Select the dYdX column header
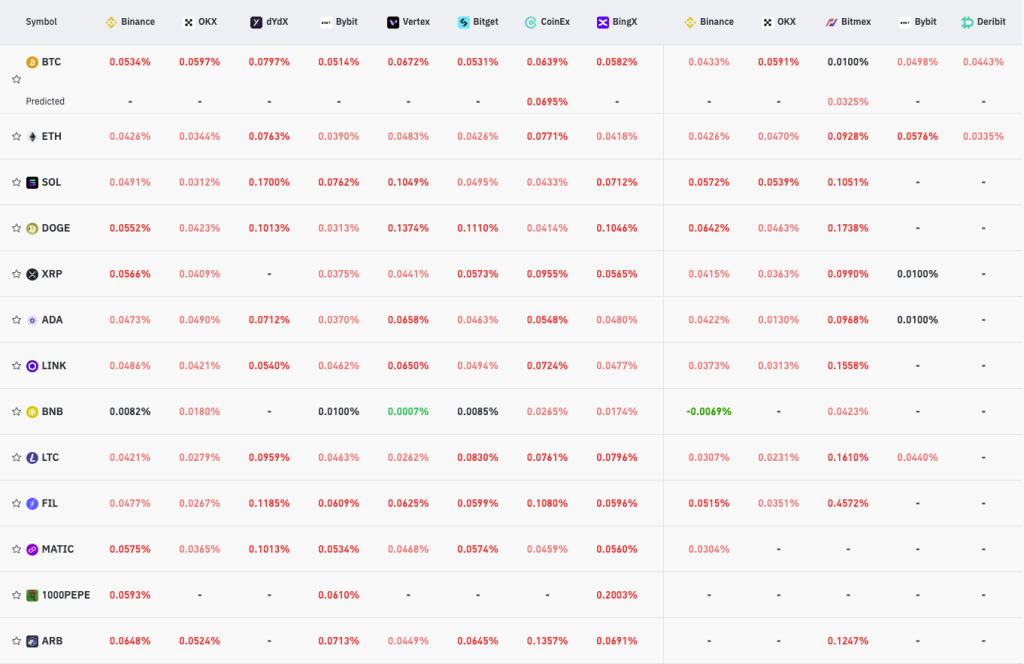The image size is (1024, 664). pyautogui.click(x=269, y=22)
